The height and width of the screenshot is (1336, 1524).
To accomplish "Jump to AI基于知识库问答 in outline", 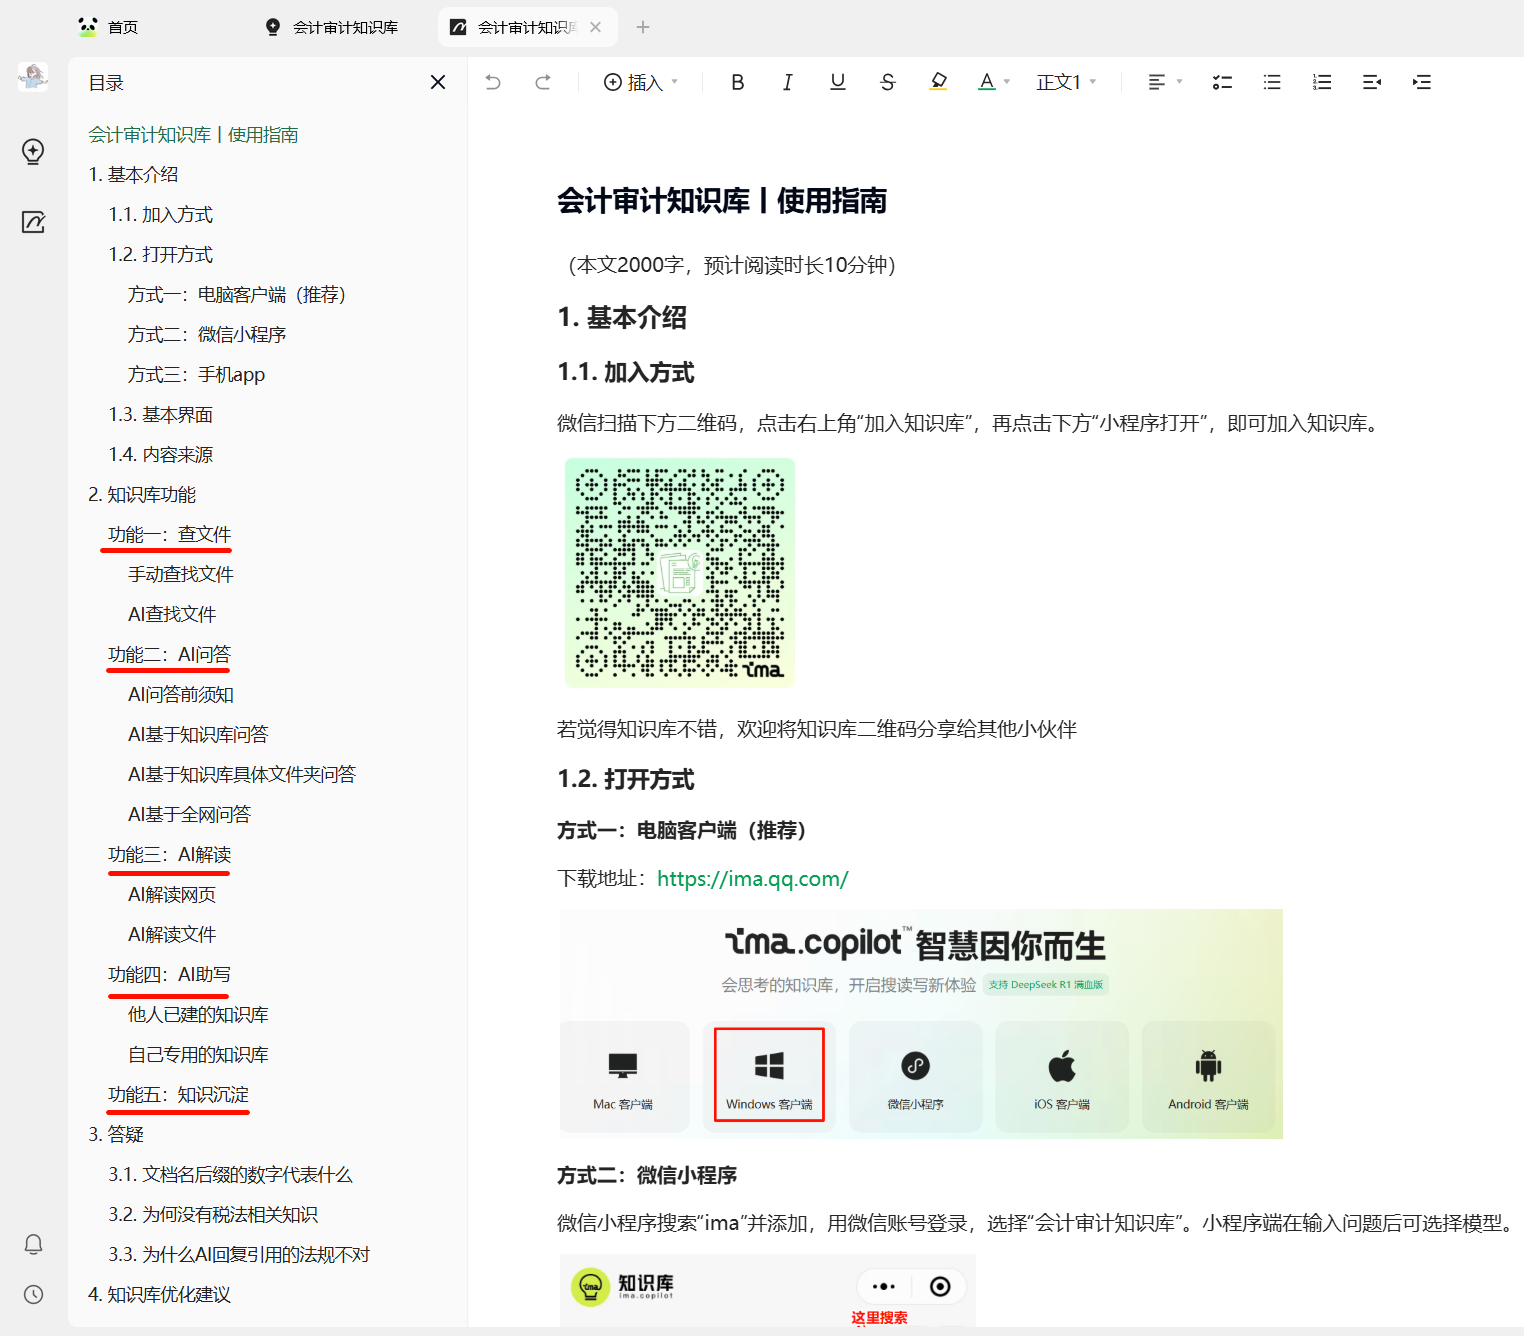I will pos(198,735).
